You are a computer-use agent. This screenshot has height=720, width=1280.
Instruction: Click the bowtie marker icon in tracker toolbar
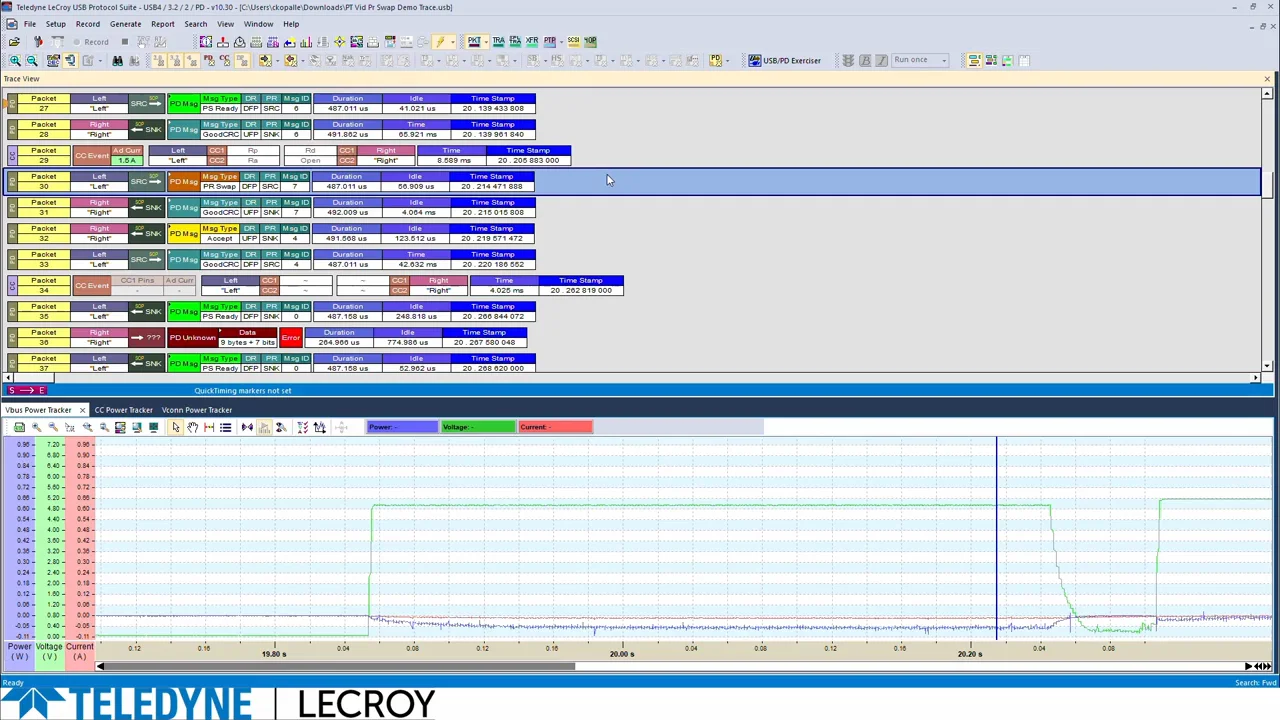247,428
